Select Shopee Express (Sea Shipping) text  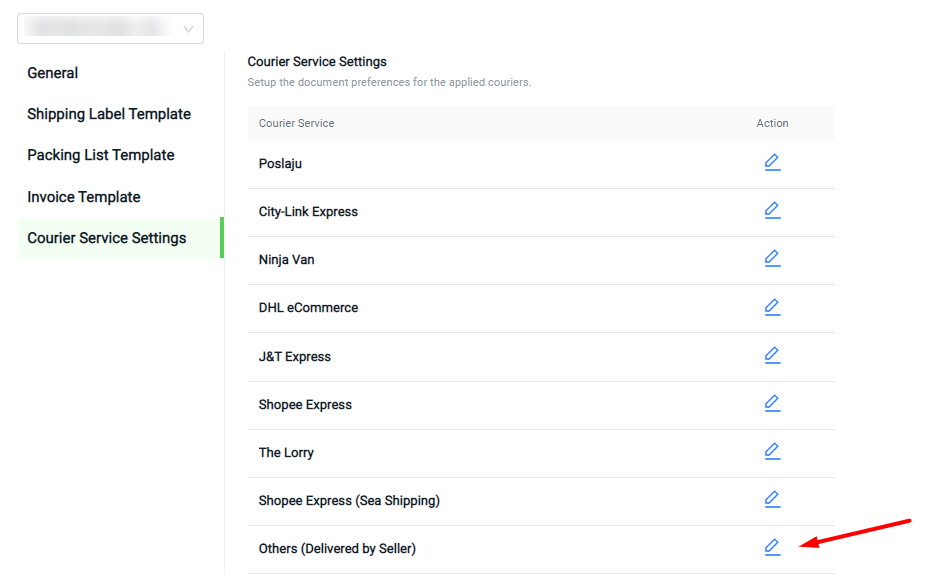coord(349,500)
